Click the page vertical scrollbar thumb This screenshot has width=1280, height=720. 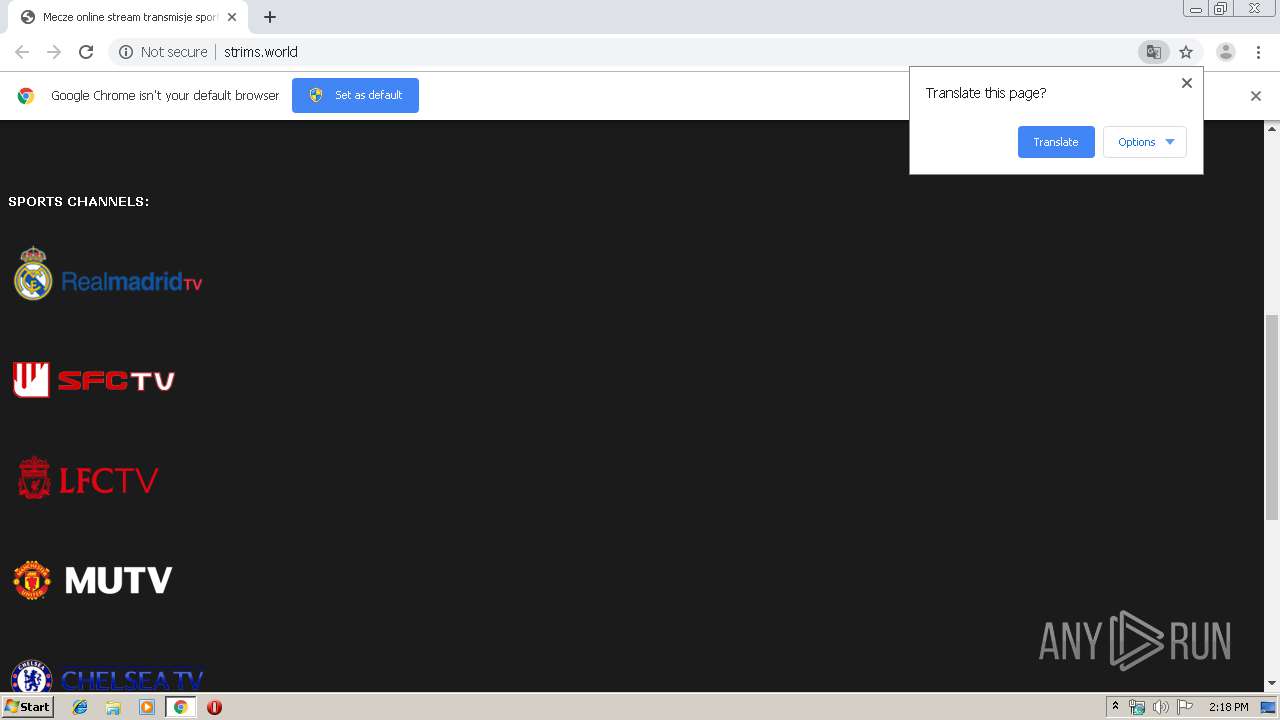pos(1272,417)
